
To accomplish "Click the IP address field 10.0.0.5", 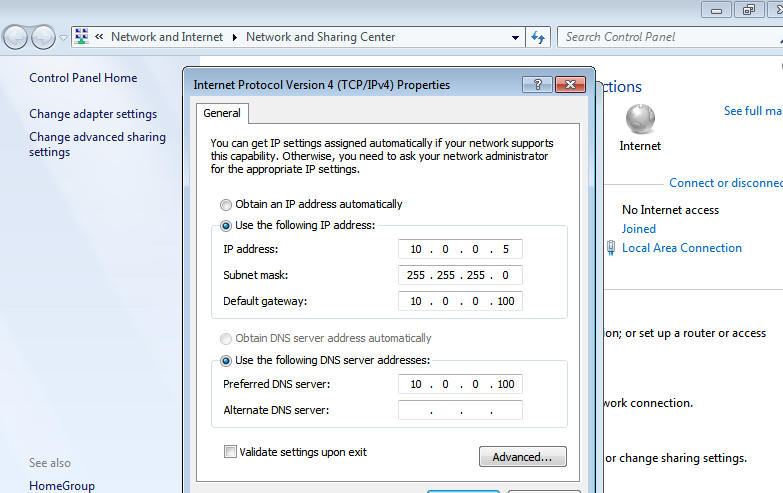I will 460,249.
